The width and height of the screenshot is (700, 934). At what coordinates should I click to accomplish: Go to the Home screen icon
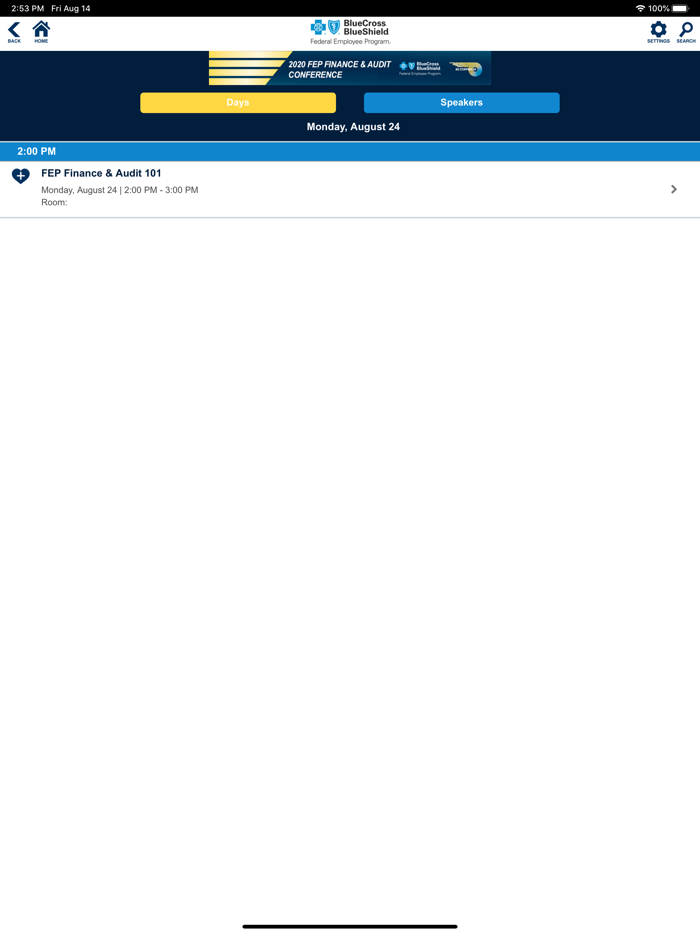tap(41, 32)
